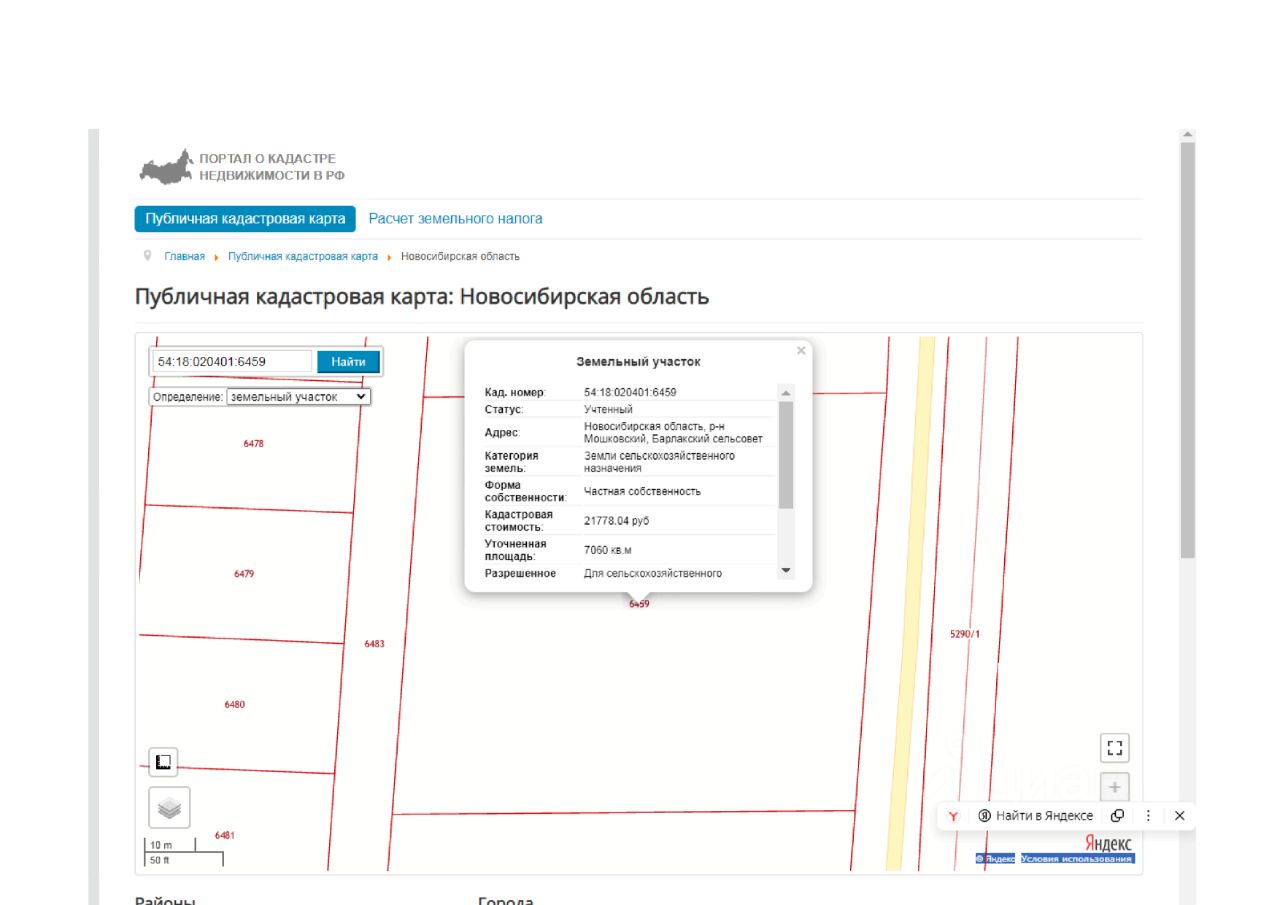This screenshot has height=905, width=1280.
Task: Focus the cadastral number search field
Action: click(232, 362)
